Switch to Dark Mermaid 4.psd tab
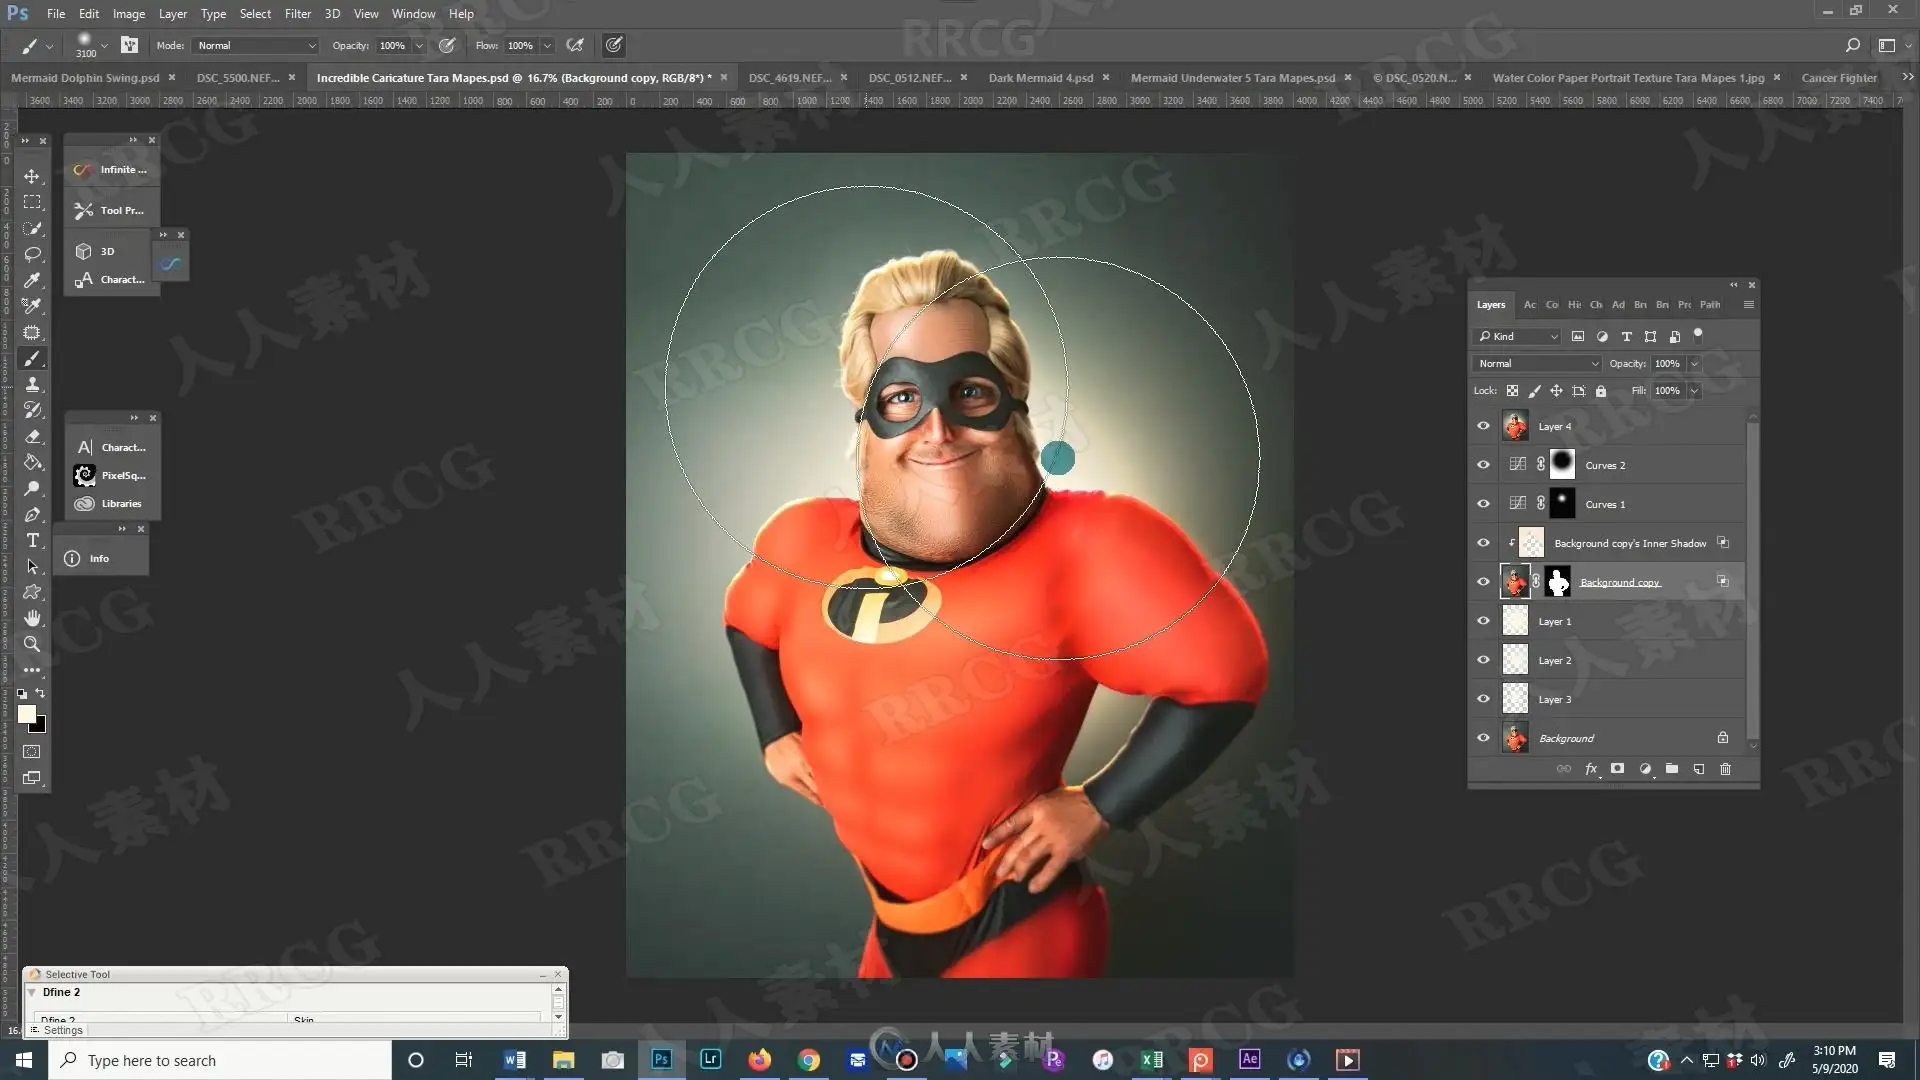 click(x=1040, y=78)
